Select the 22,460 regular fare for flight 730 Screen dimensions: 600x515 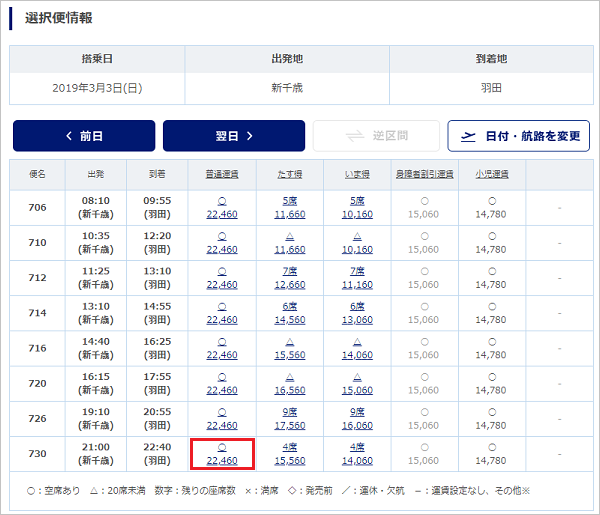click(221, 460)
